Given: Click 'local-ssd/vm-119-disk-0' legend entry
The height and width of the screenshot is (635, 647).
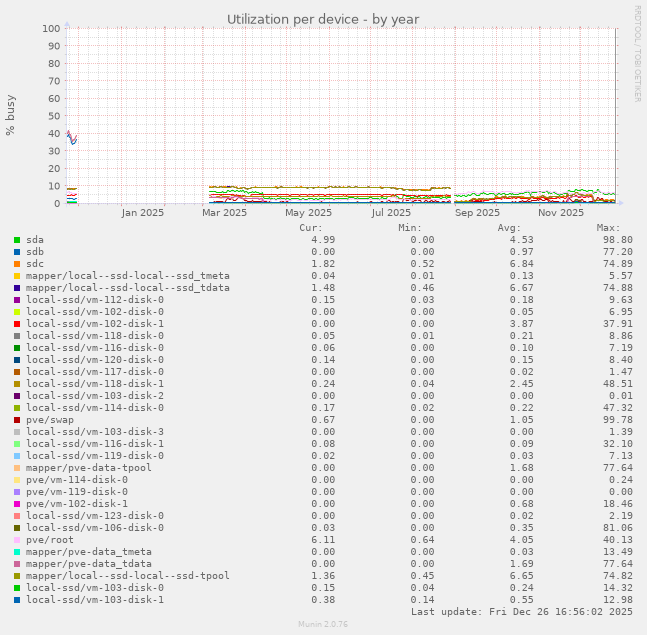Looking at the screenshot, I should [x=95, y=456].
